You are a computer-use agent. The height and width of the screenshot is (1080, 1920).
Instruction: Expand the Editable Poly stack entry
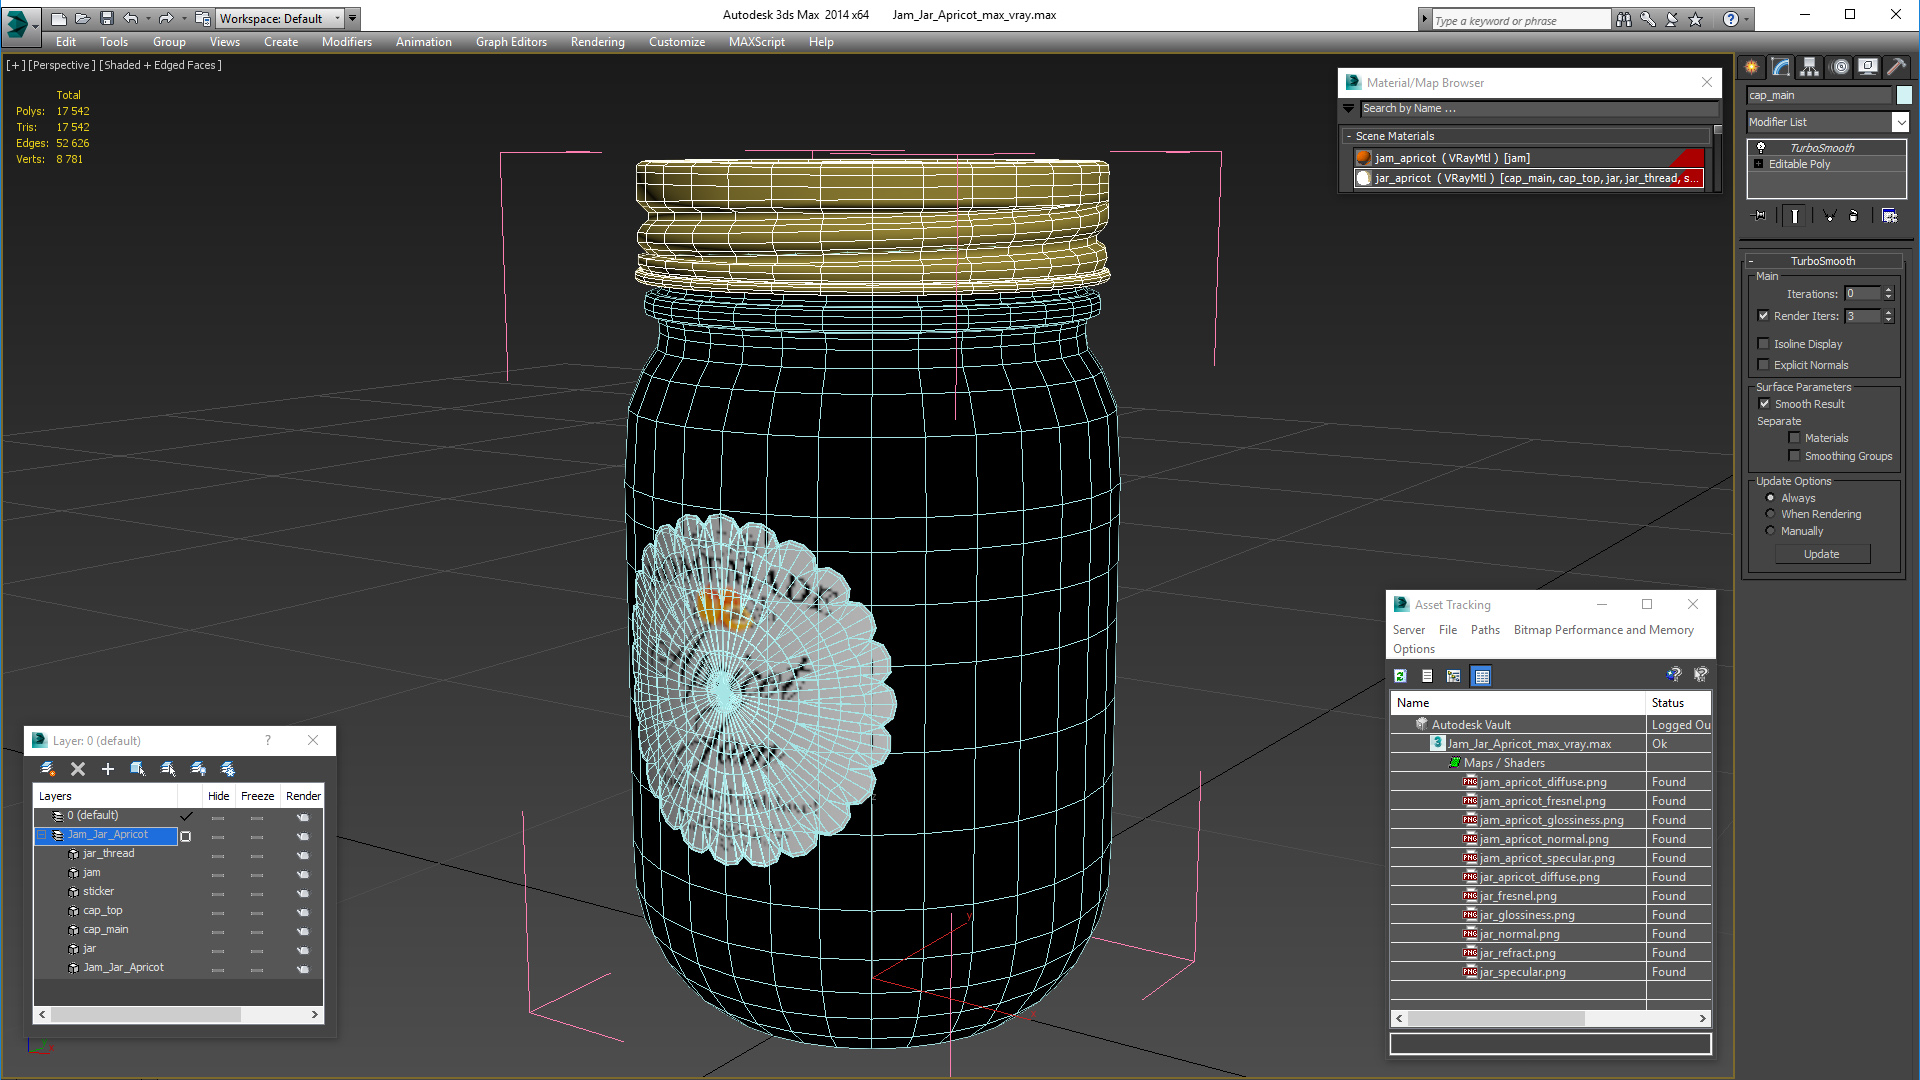pyautogui.click(x=1758, y=164)
